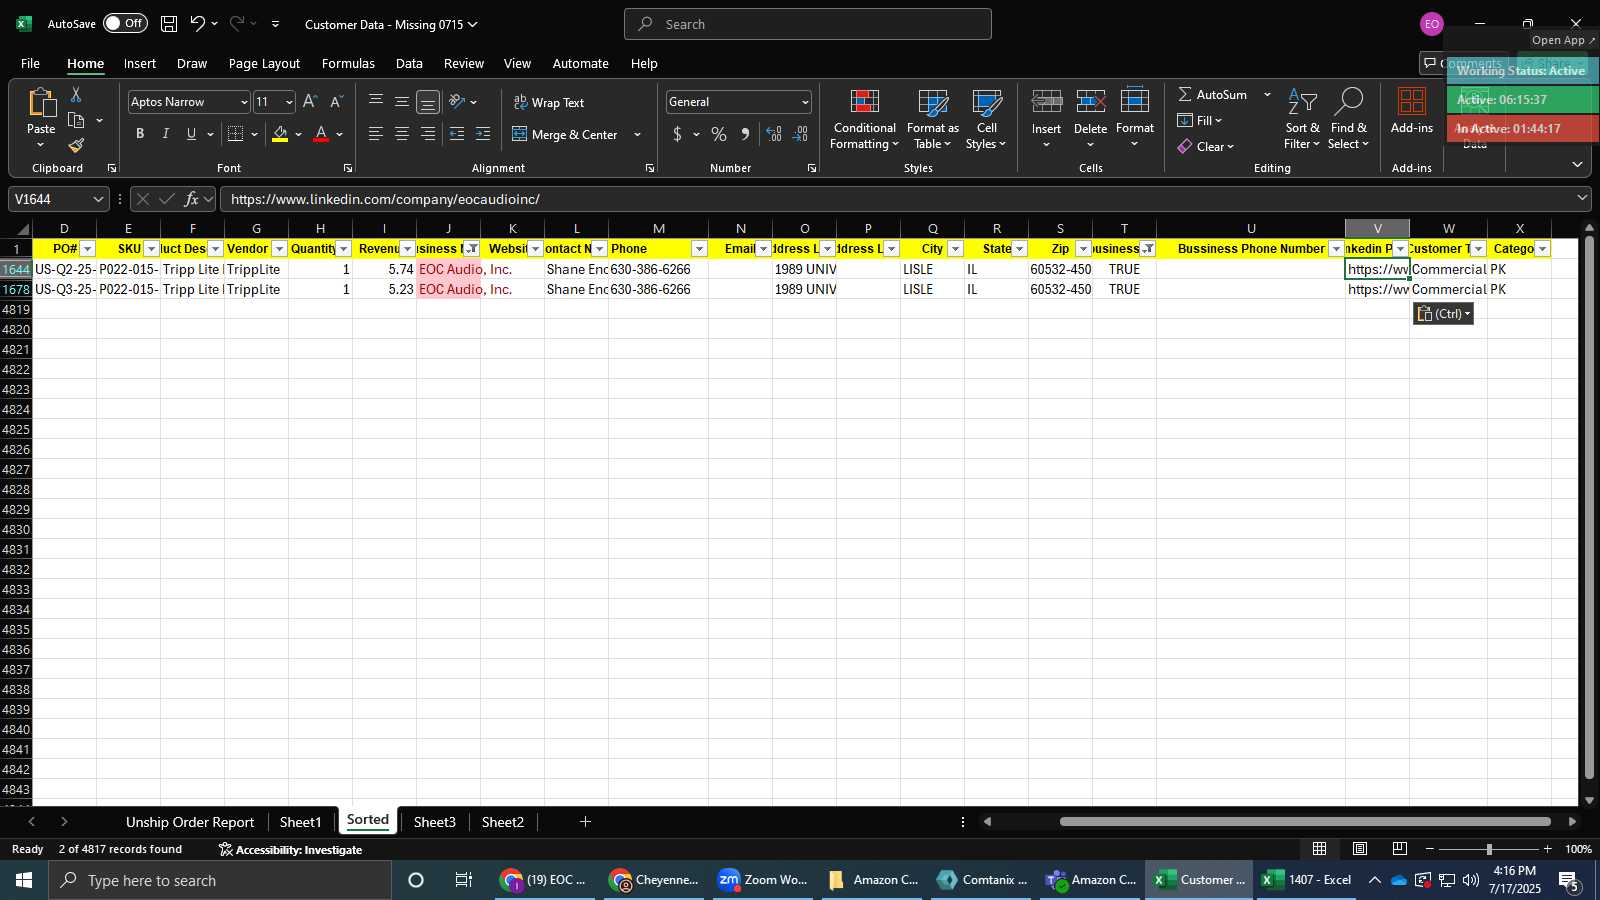Screen dimensions: 1600x900
Task: Open filter dropdown for City column
Action: [955, 249]
